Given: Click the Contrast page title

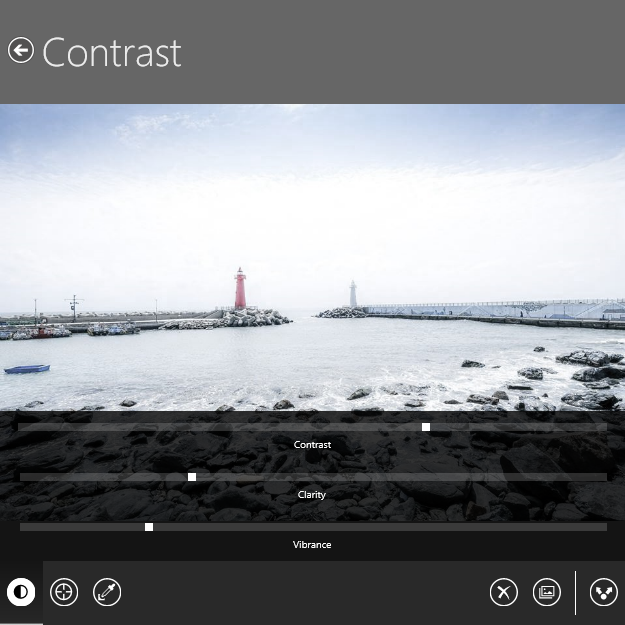Looking at the screenshot, I should [112, 52].
